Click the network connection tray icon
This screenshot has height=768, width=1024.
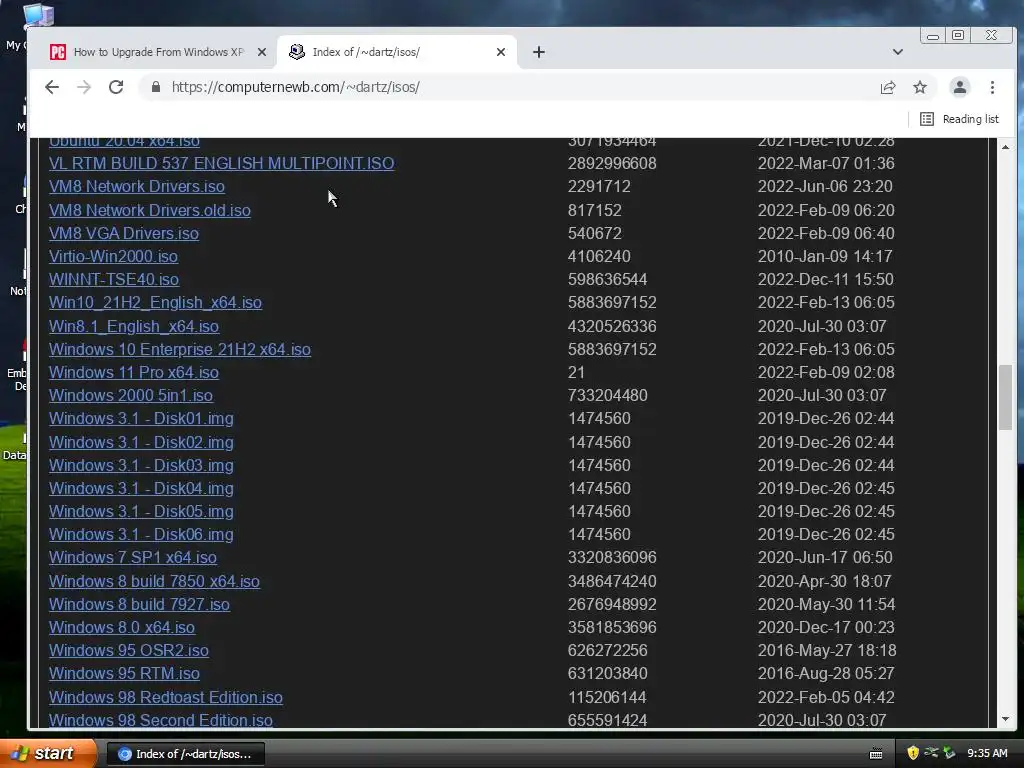click(x=931, y=753)
